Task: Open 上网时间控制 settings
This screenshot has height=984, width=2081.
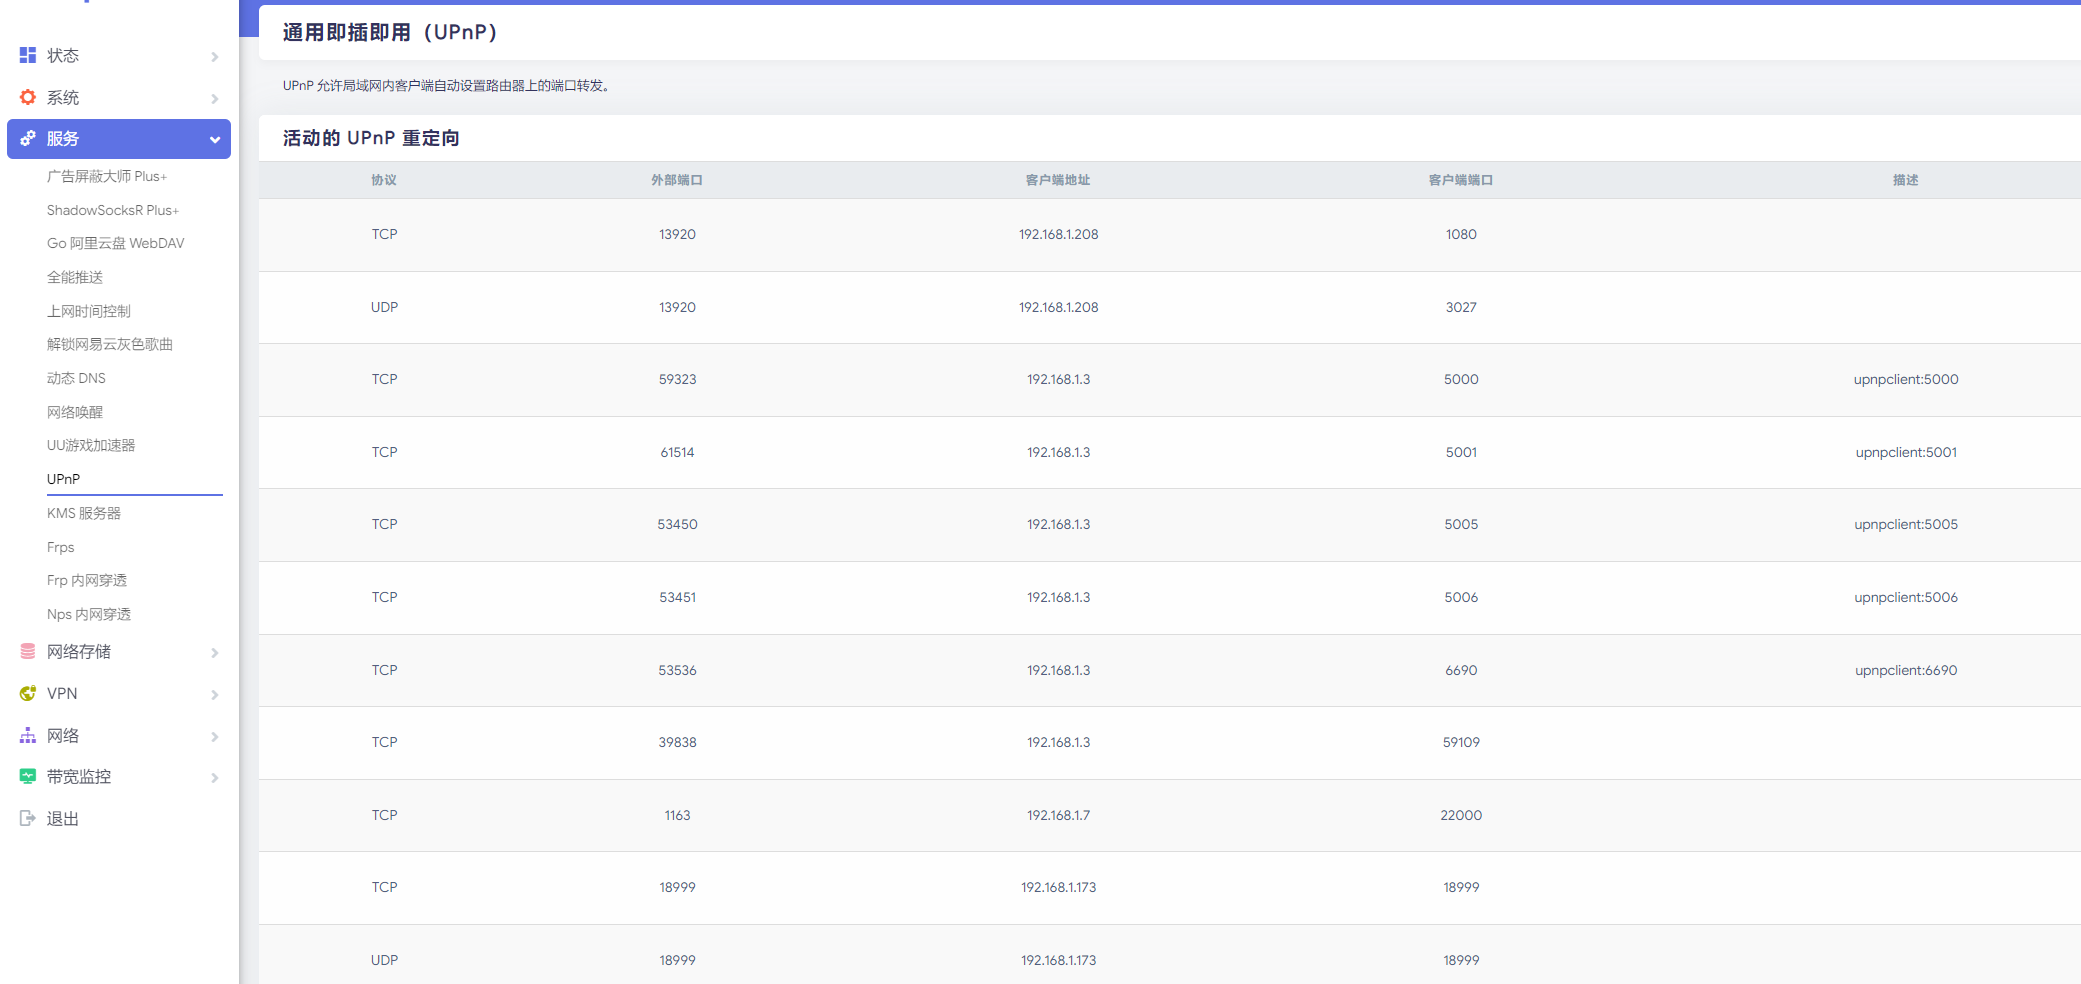Action: point(89,311)
